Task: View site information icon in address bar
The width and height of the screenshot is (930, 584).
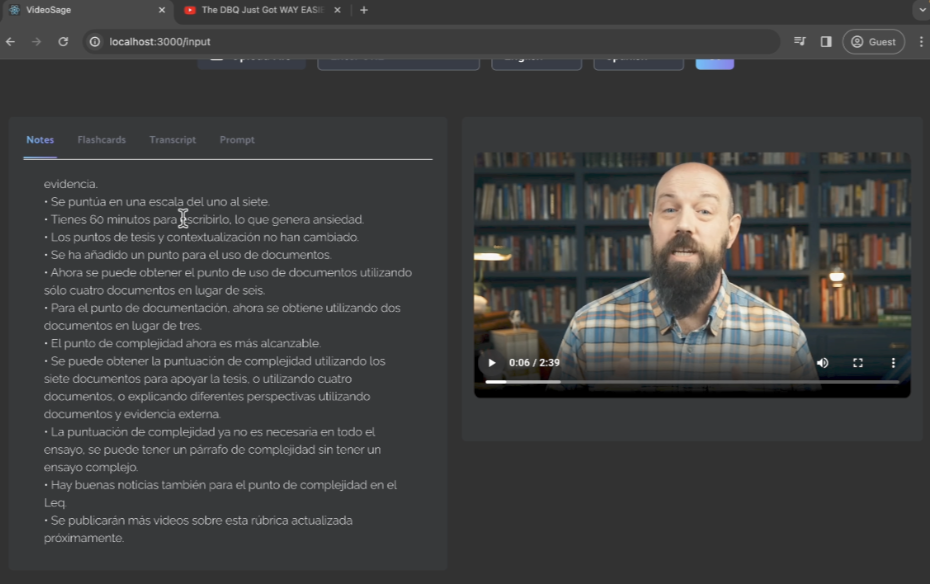Action: 95,42
